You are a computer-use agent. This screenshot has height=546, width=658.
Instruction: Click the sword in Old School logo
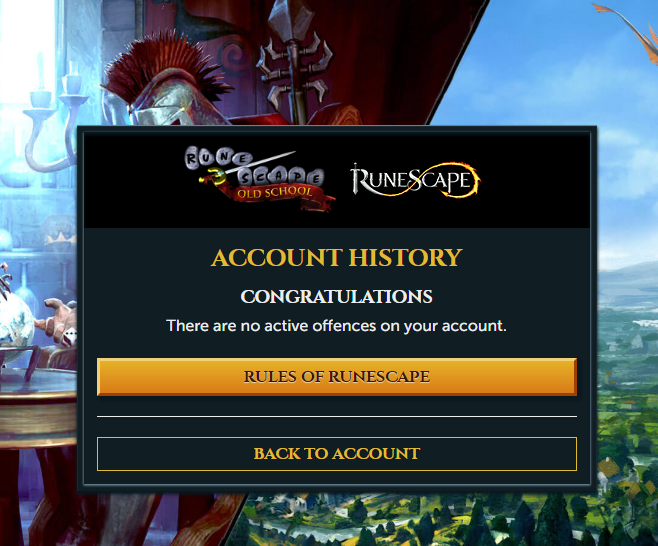tap(248, 167)
